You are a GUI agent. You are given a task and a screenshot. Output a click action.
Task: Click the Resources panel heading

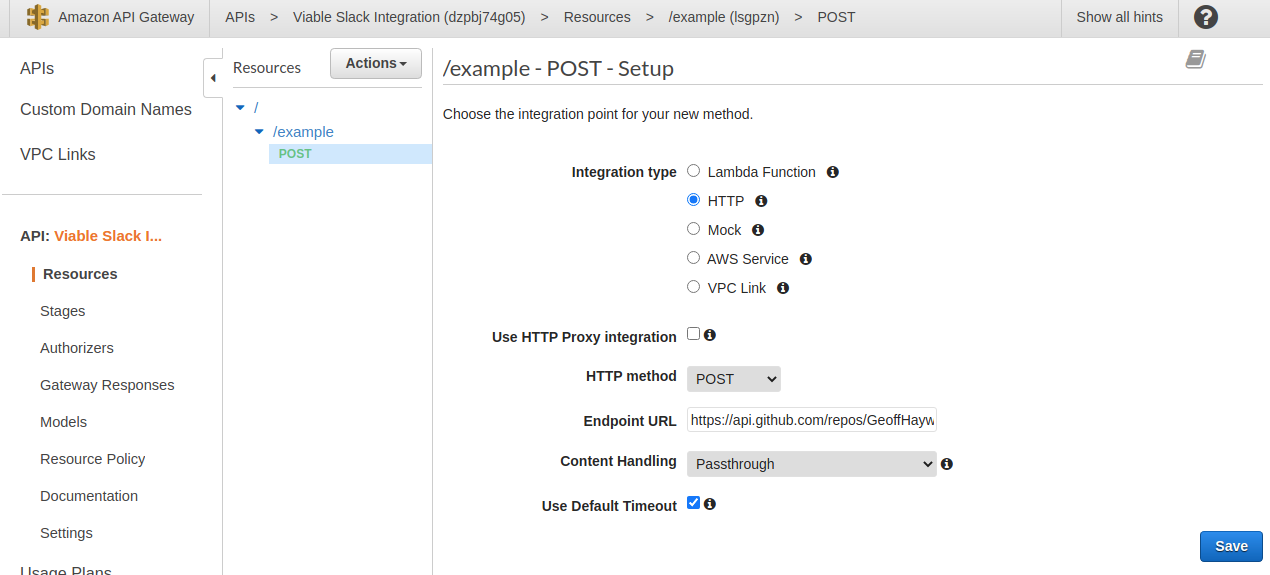point(267,68)
